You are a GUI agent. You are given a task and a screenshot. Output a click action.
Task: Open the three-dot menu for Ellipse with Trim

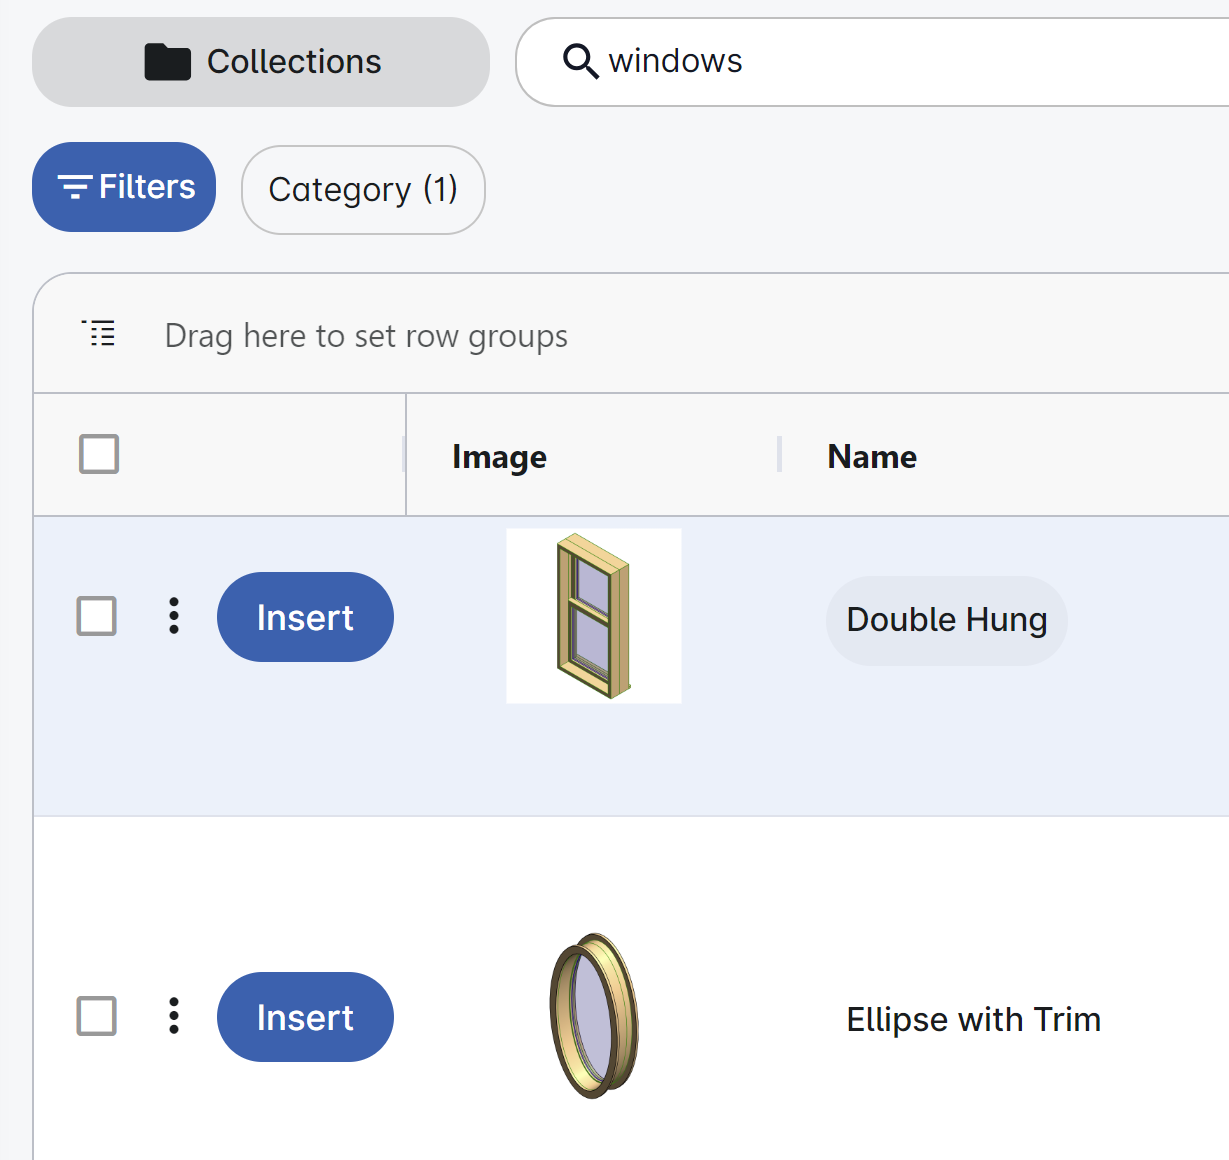174,1016
